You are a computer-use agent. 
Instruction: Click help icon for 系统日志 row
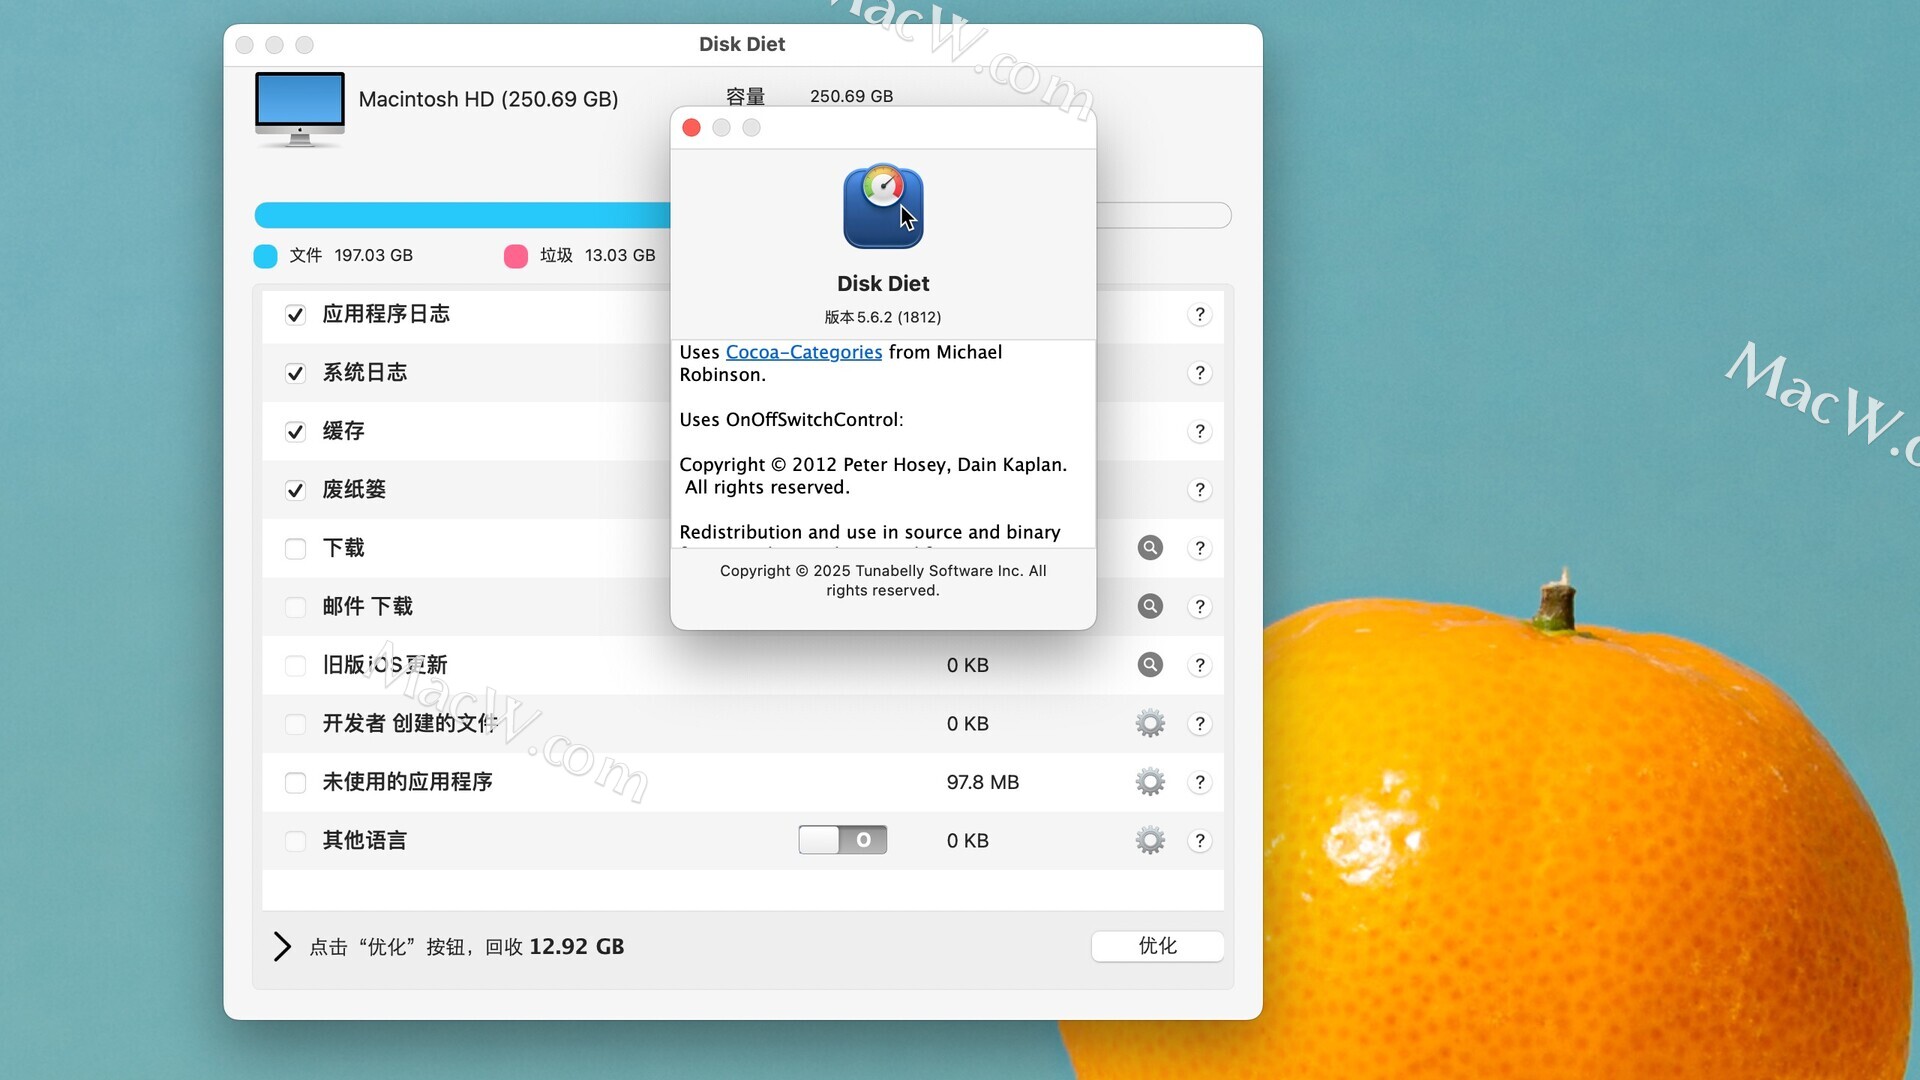pos(1199,373)
